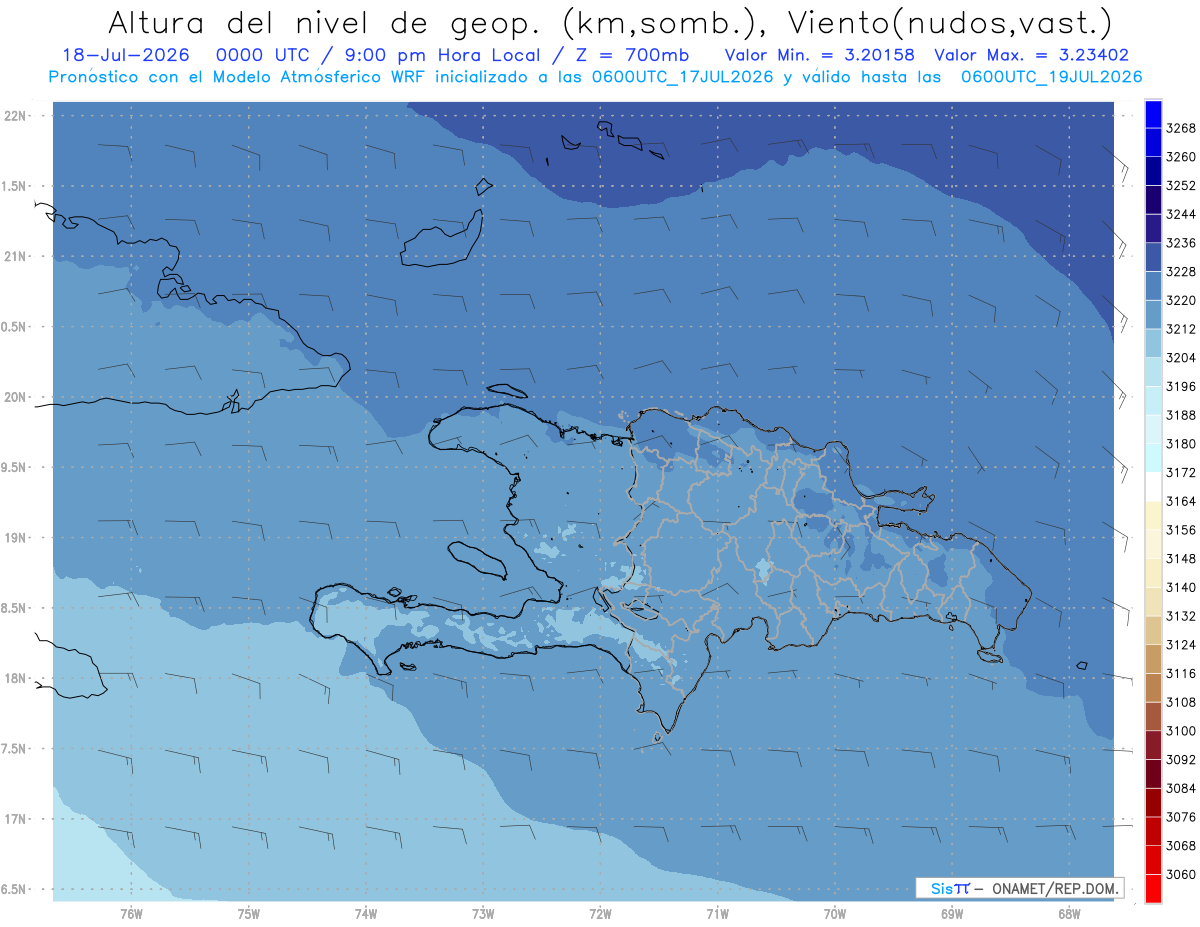This screenshot has height=927, width=1200.
Task: Click the '3100' legend value
Action: 1181,731
